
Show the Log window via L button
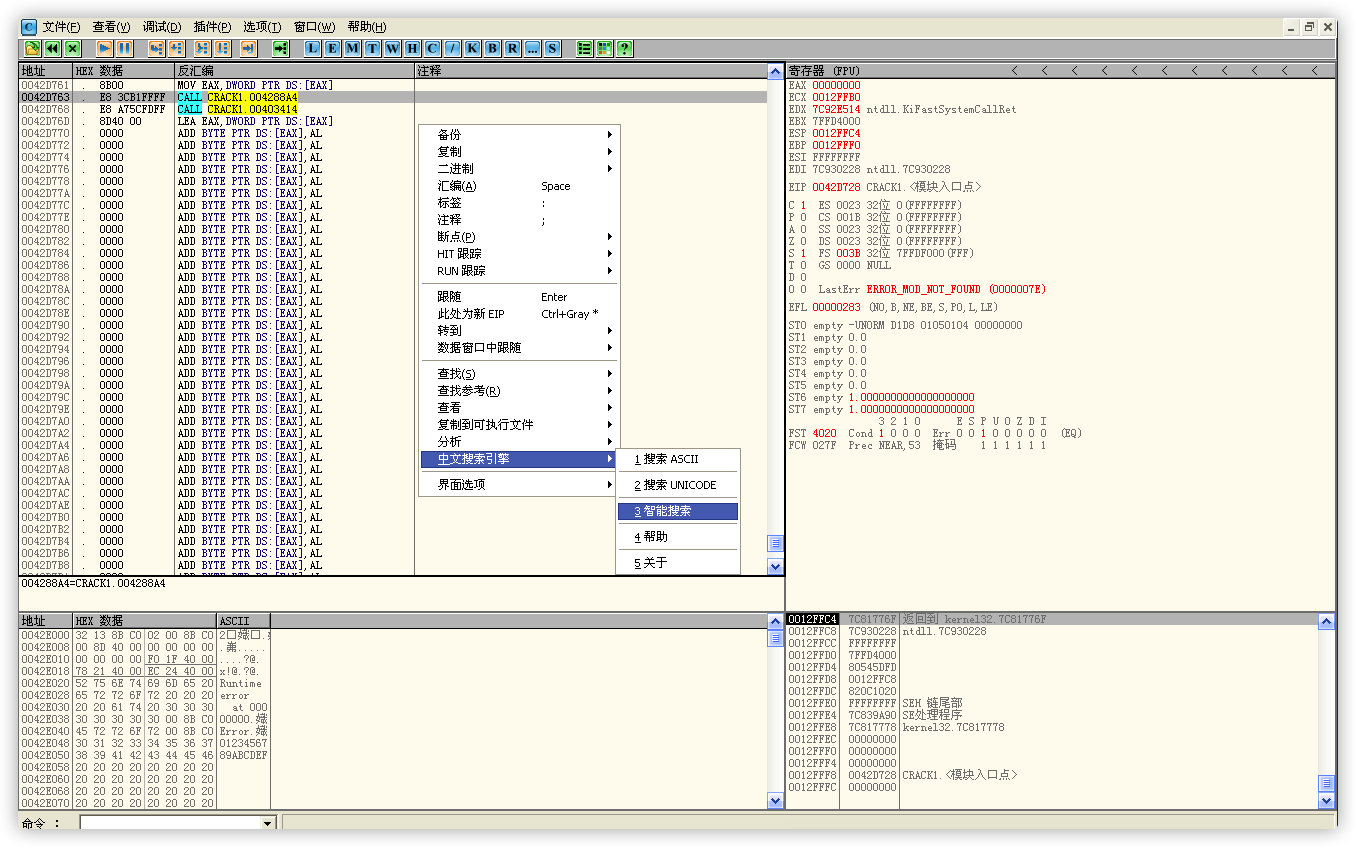(x=313, y=48)
